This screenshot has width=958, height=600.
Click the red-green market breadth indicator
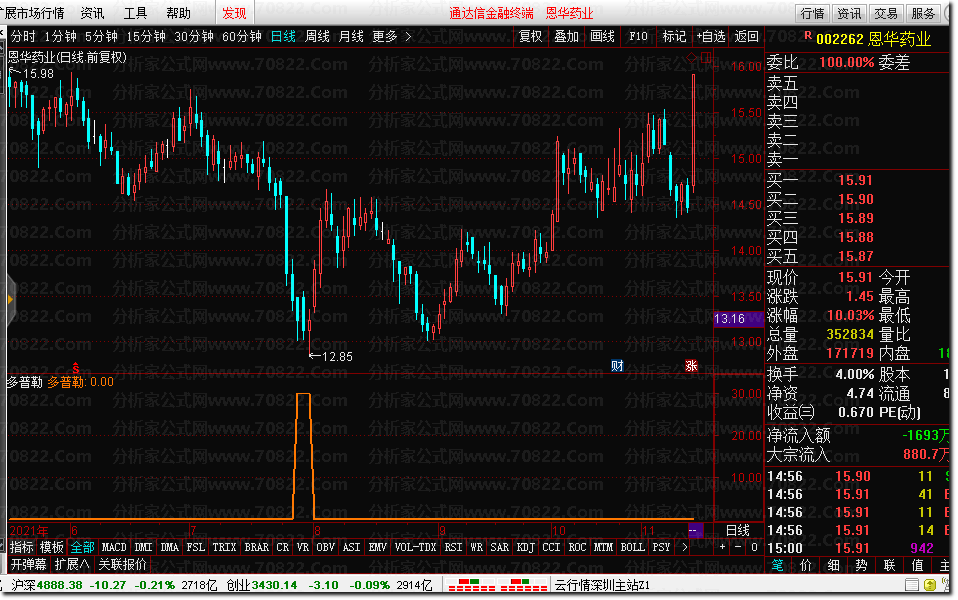click(497, 585)
